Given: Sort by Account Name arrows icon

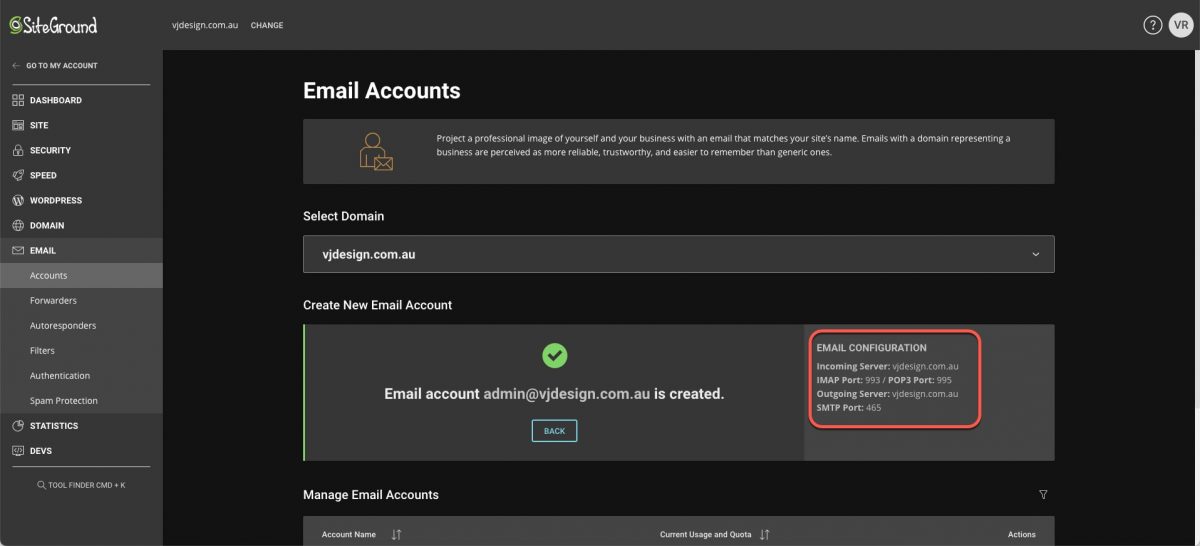Looking at the screenshot, I should [x=396, y=535].
